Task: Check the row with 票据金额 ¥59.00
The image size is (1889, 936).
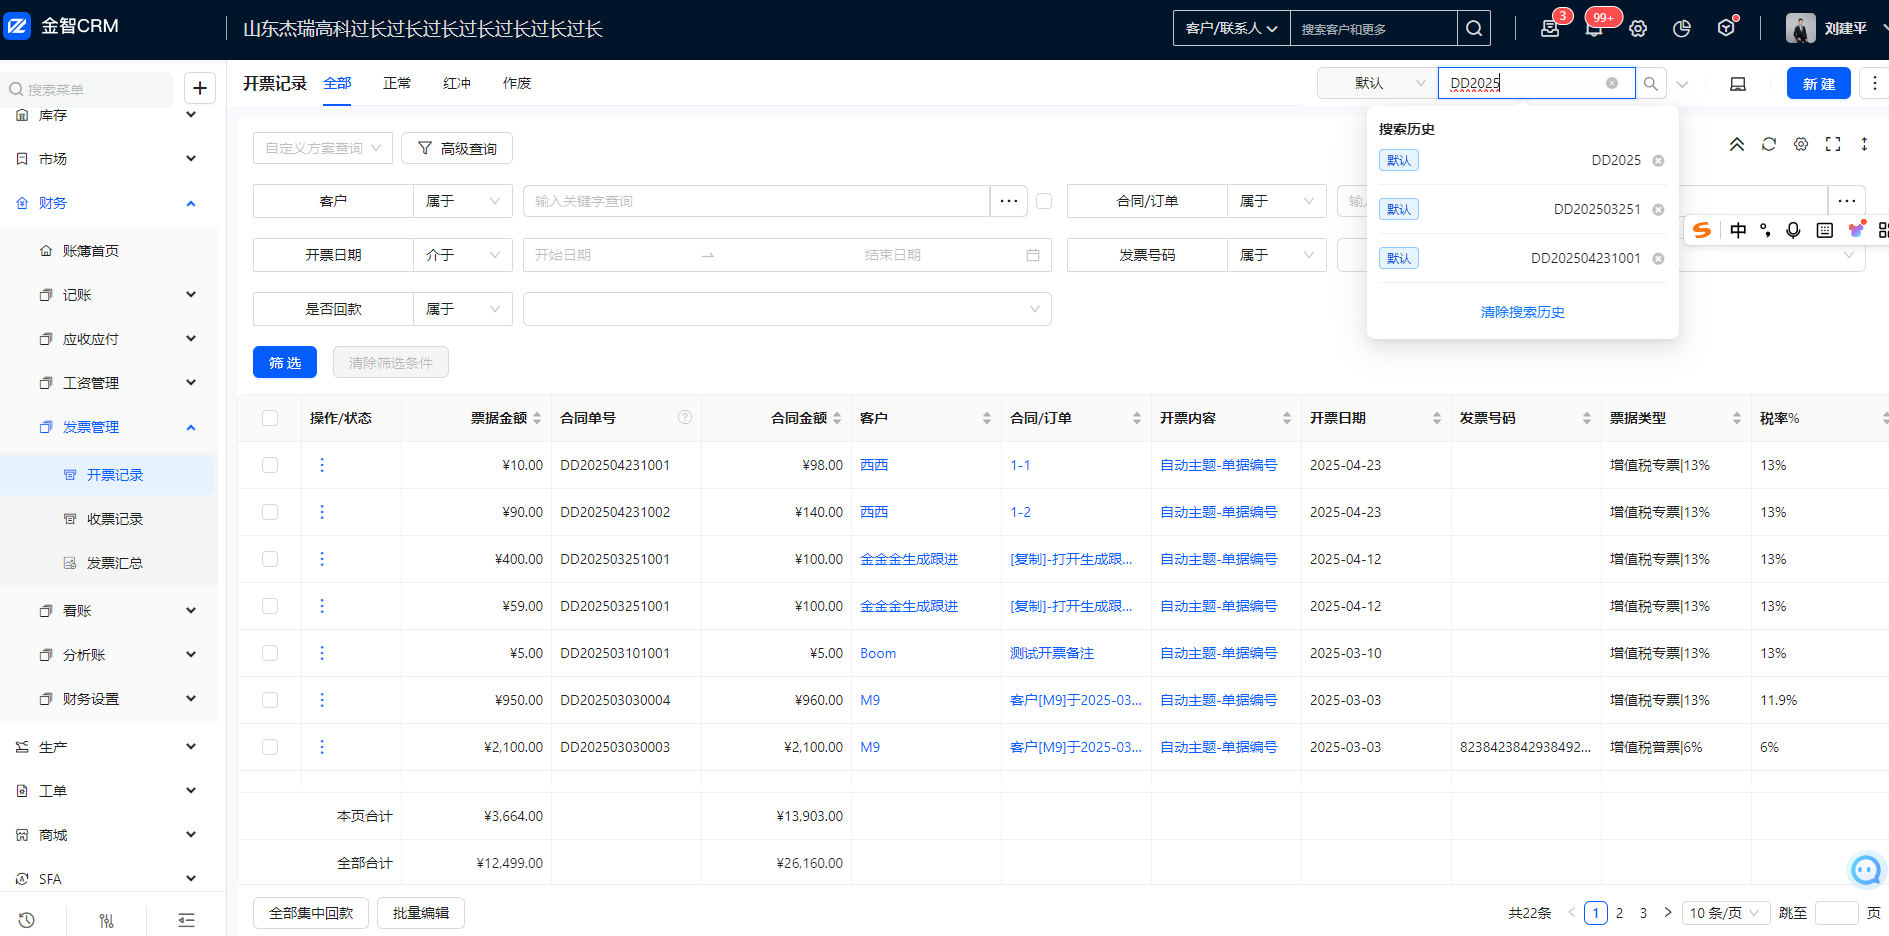Action: pyautogui.click(x=270, y=606)
